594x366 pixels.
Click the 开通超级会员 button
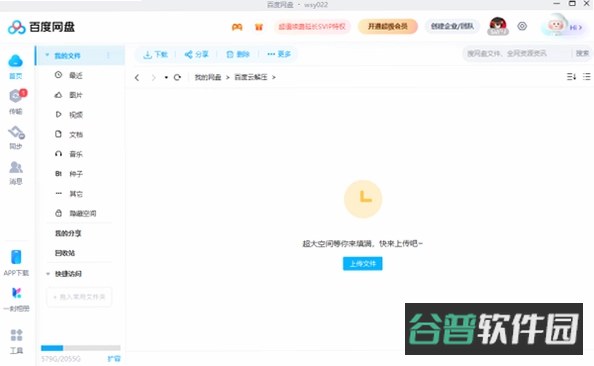388,26
